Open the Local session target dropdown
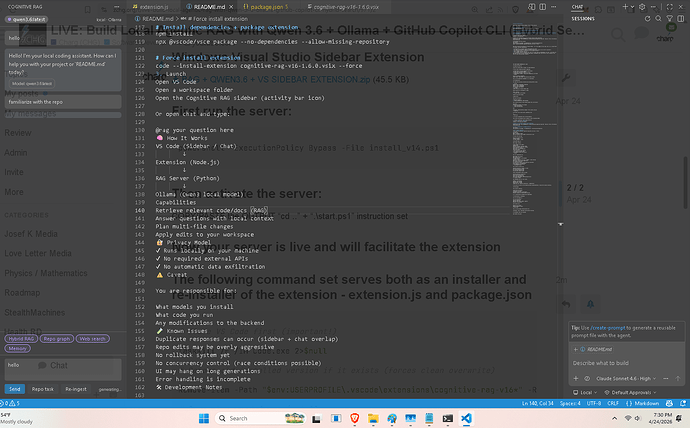 pyautogui.click(x=585, y=392)
